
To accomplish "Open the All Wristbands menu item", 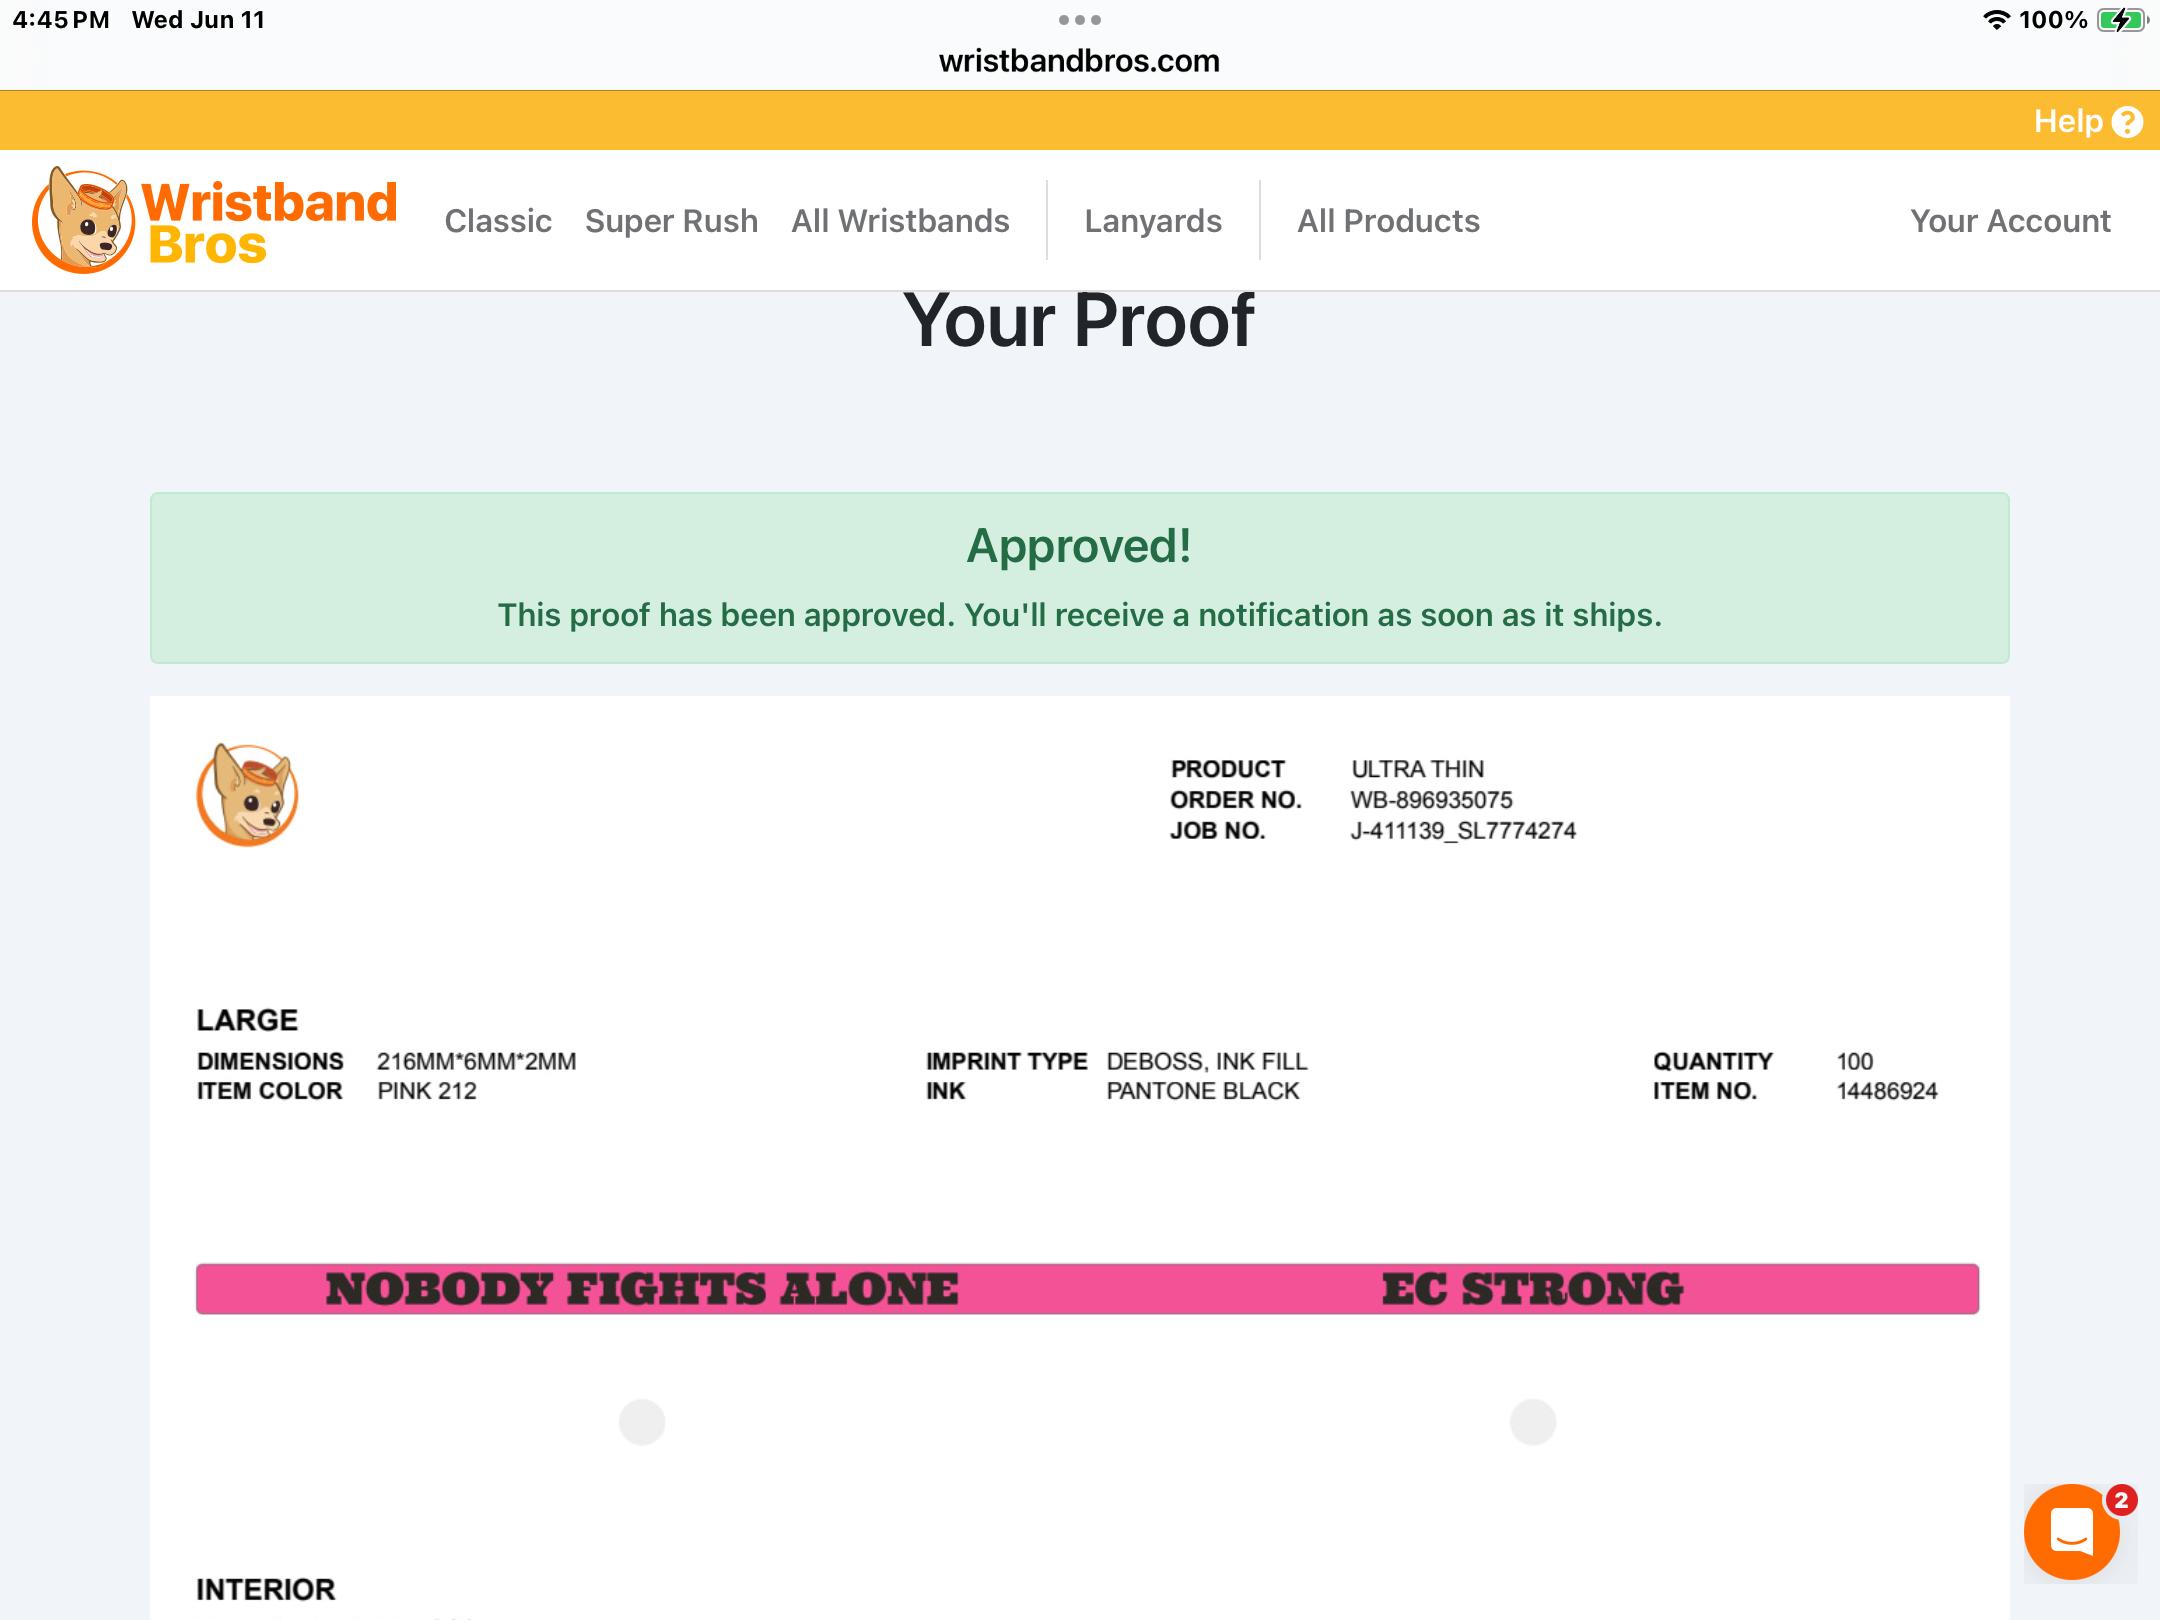I will pyautogui.click(x=900, y=221).
